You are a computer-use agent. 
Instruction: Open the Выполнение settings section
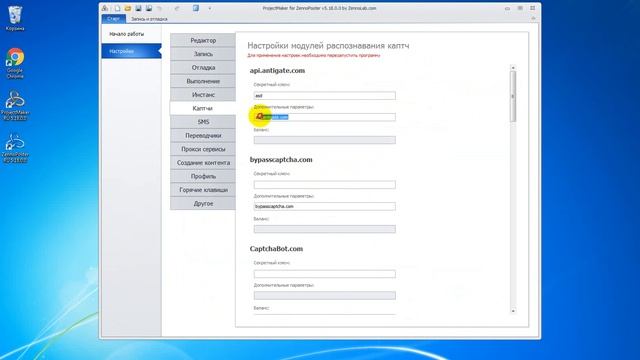[x=203, y=81]
